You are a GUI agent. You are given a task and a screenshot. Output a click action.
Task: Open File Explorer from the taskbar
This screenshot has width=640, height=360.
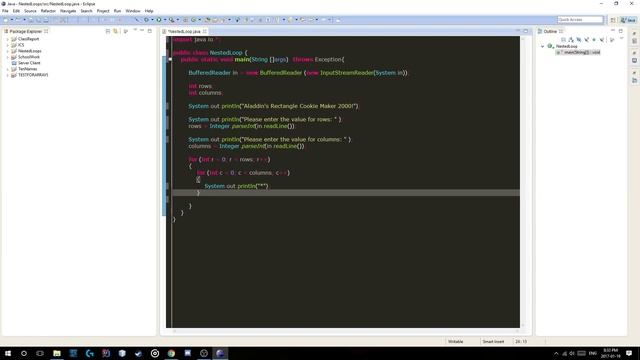pos(57,353)
